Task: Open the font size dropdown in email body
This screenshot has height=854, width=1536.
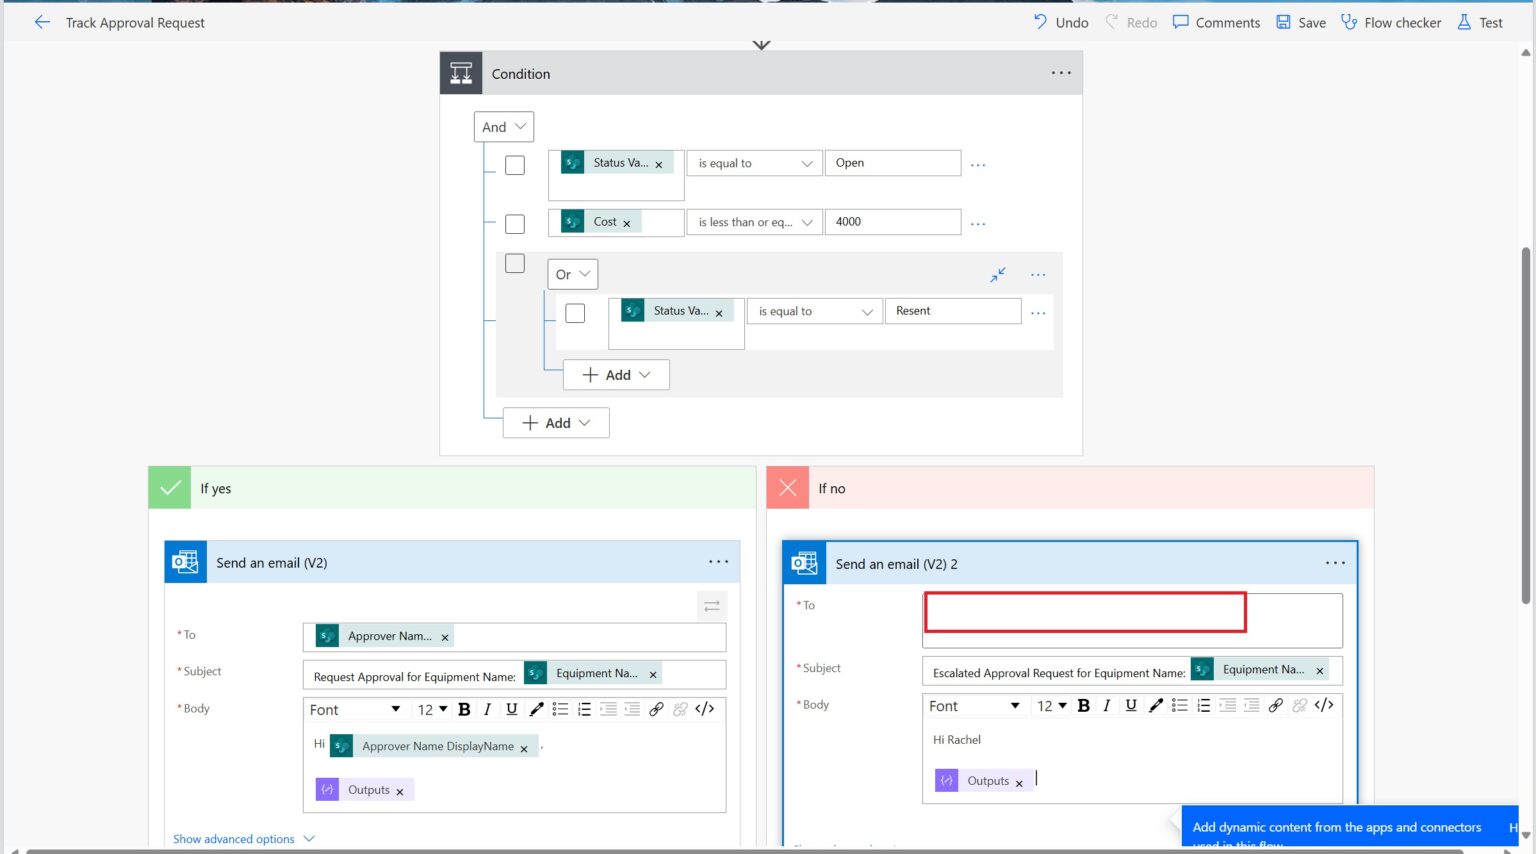Action: tap(432, 709)
